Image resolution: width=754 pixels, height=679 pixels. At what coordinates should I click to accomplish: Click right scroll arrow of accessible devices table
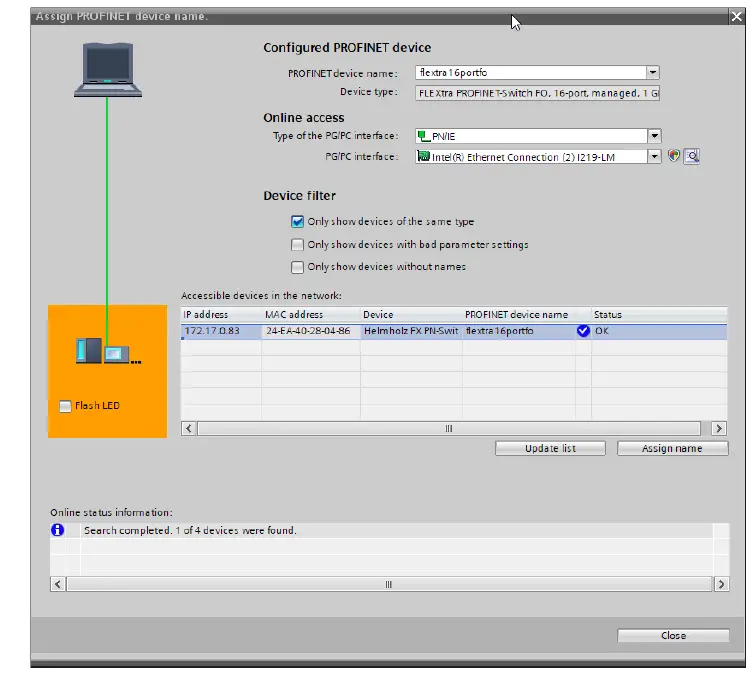719,428
